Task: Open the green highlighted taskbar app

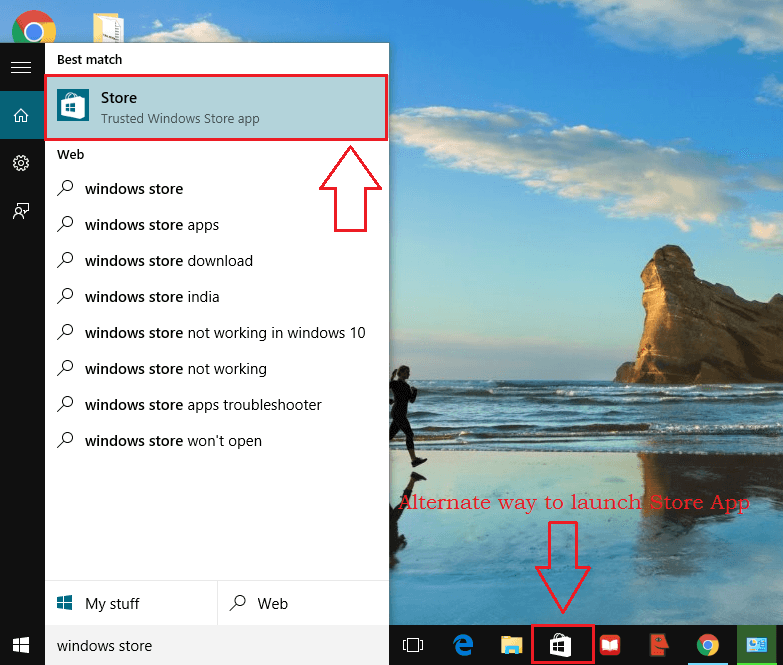Action: 758,646
